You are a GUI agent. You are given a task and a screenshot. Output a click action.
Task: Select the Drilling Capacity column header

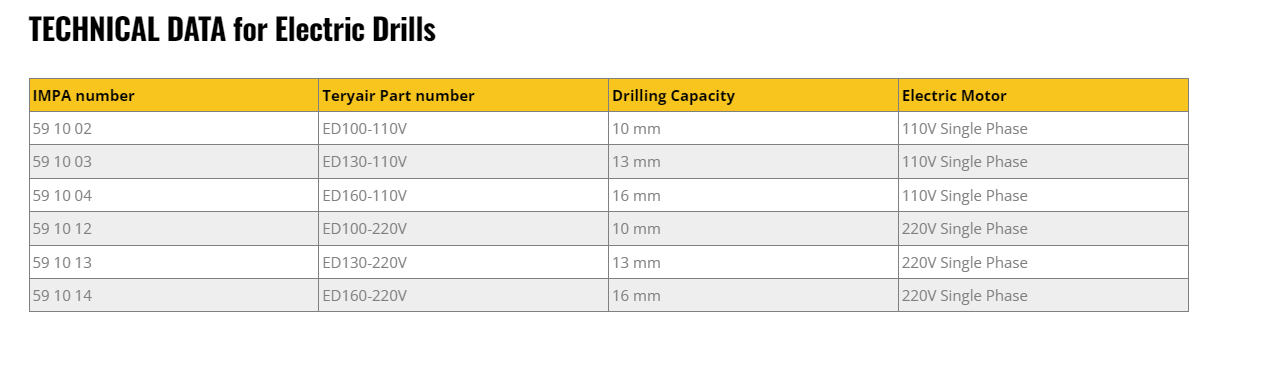click(753, 95)
